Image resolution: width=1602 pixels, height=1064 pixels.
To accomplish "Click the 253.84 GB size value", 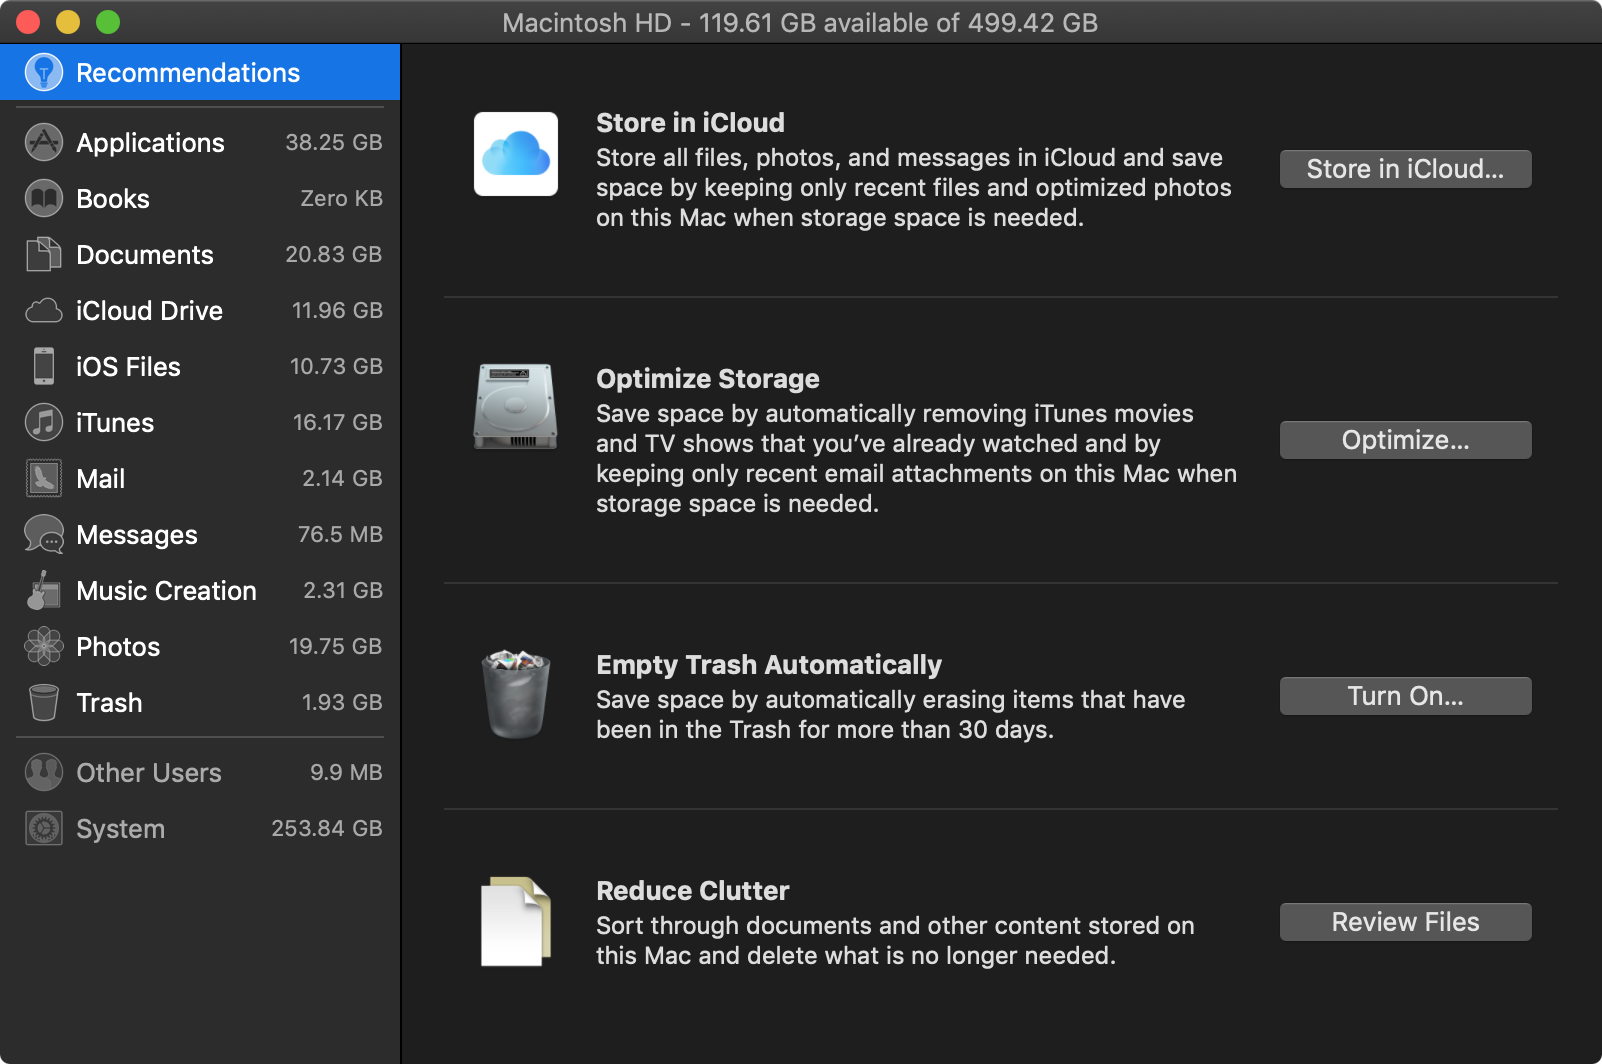I will pyautogui.click(x=327, y=828).
